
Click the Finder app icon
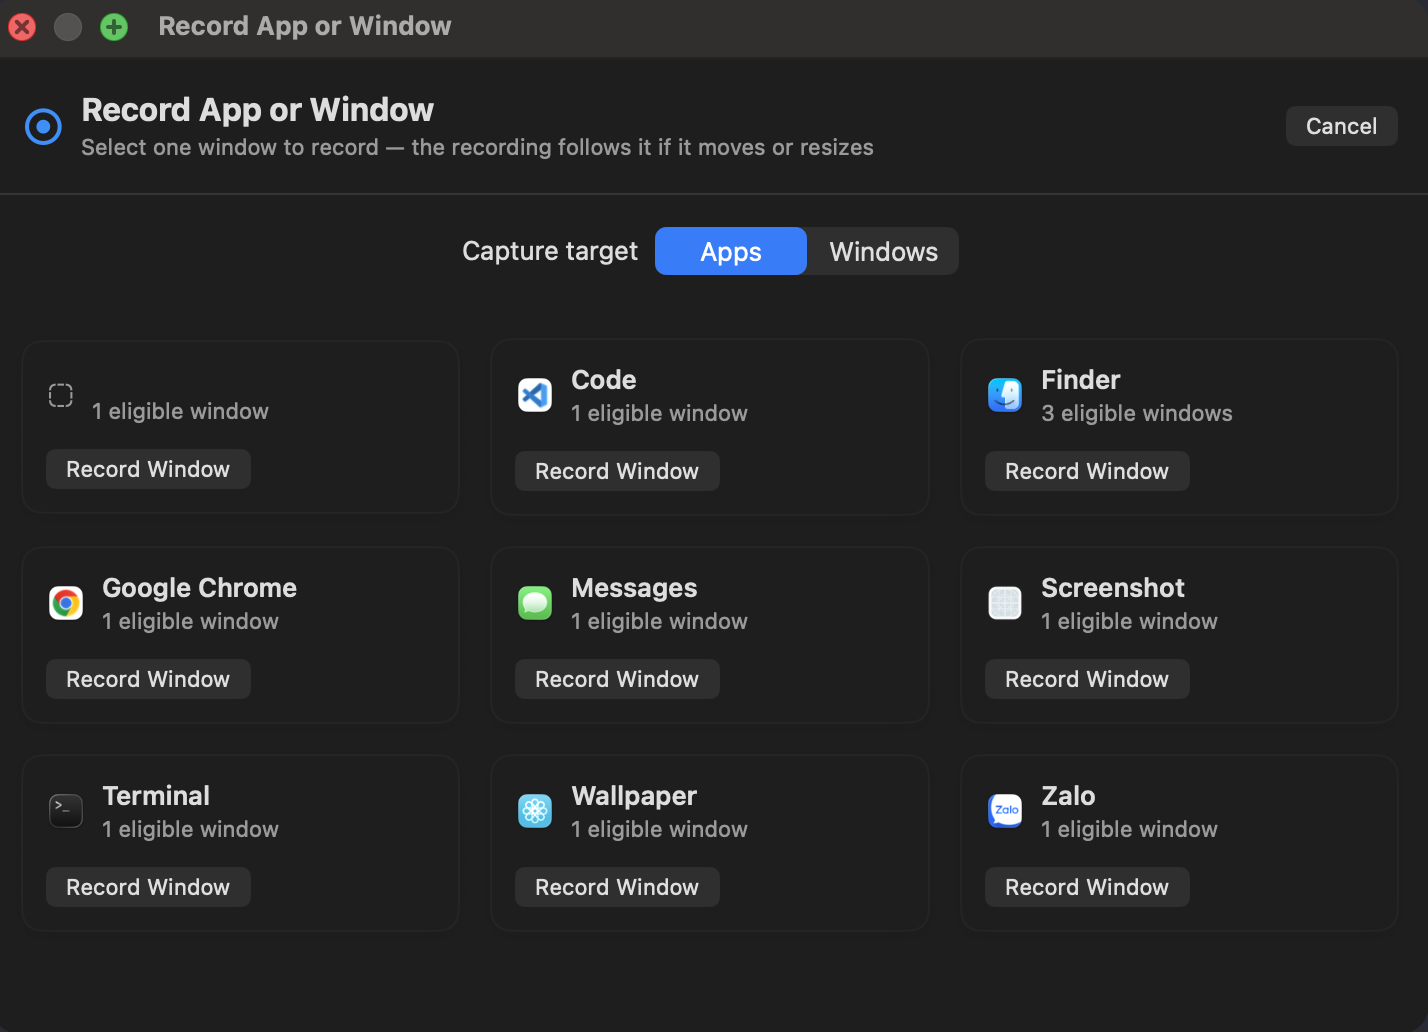[x=1005, y=395]
